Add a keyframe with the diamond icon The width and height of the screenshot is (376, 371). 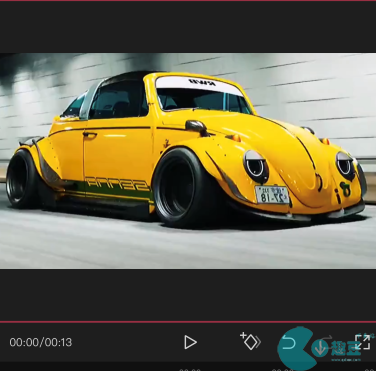[x=250, y=341]
